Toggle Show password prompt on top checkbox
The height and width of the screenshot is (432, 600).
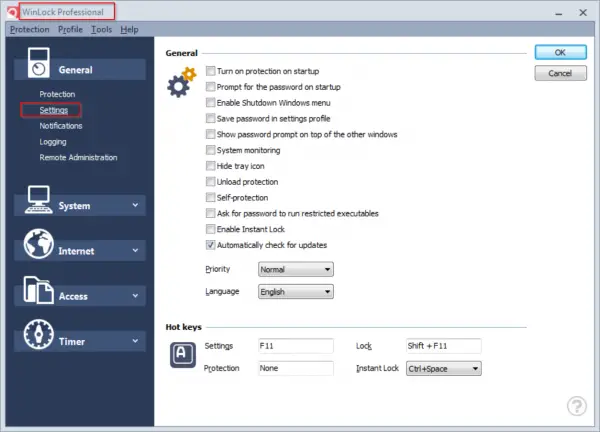210,134
